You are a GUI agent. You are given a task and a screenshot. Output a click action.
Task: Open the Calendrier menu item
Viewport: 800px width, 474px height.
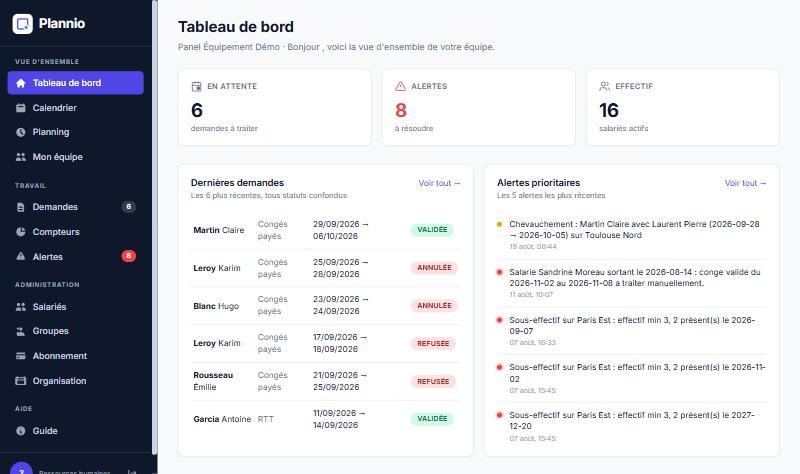(x=76, y=108)
